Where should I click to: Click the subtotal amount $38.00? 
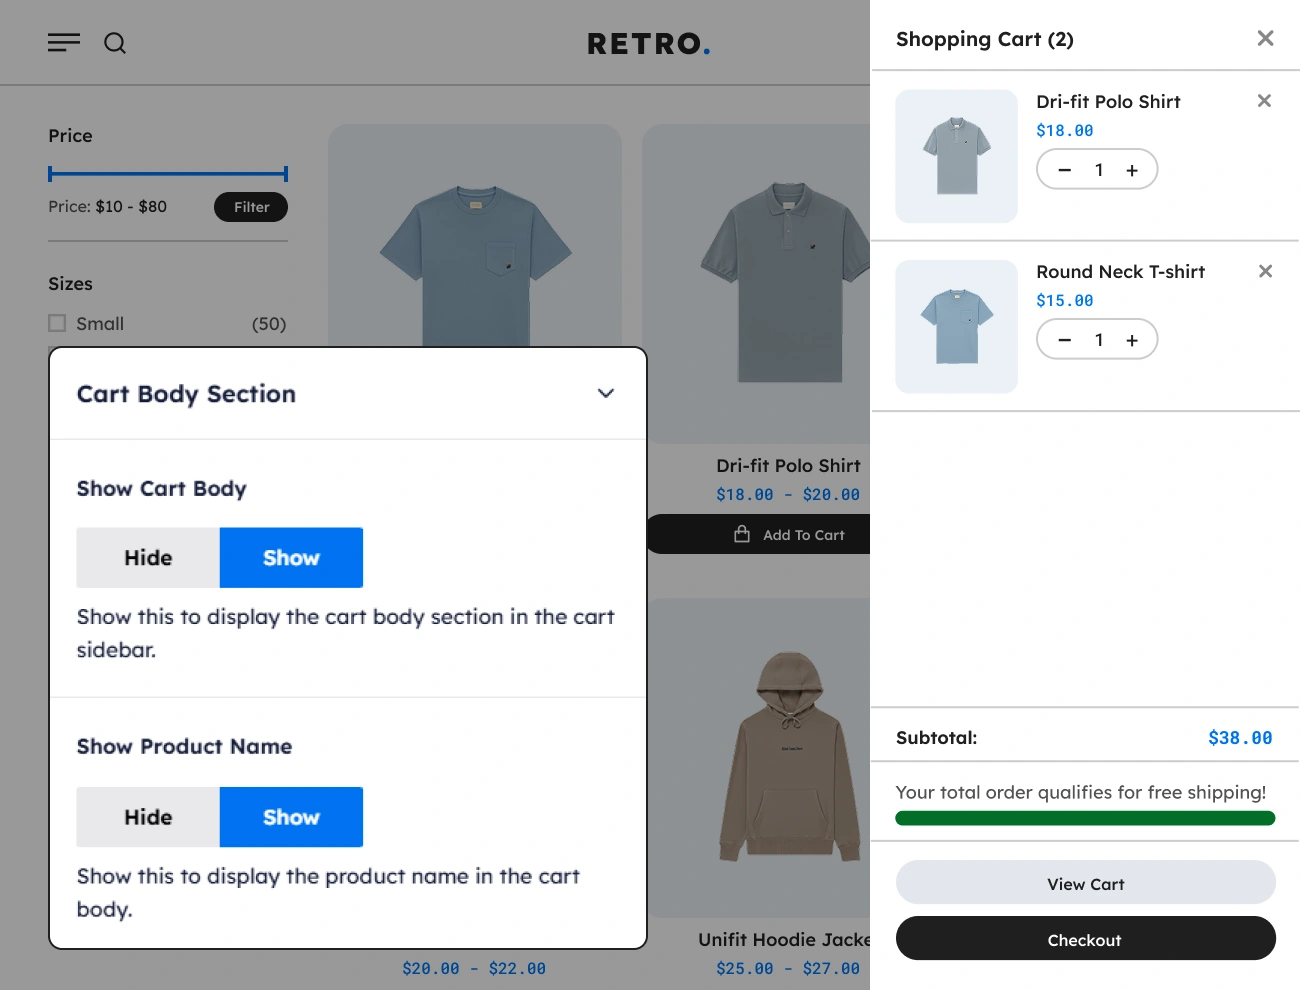pos(1240,738)
